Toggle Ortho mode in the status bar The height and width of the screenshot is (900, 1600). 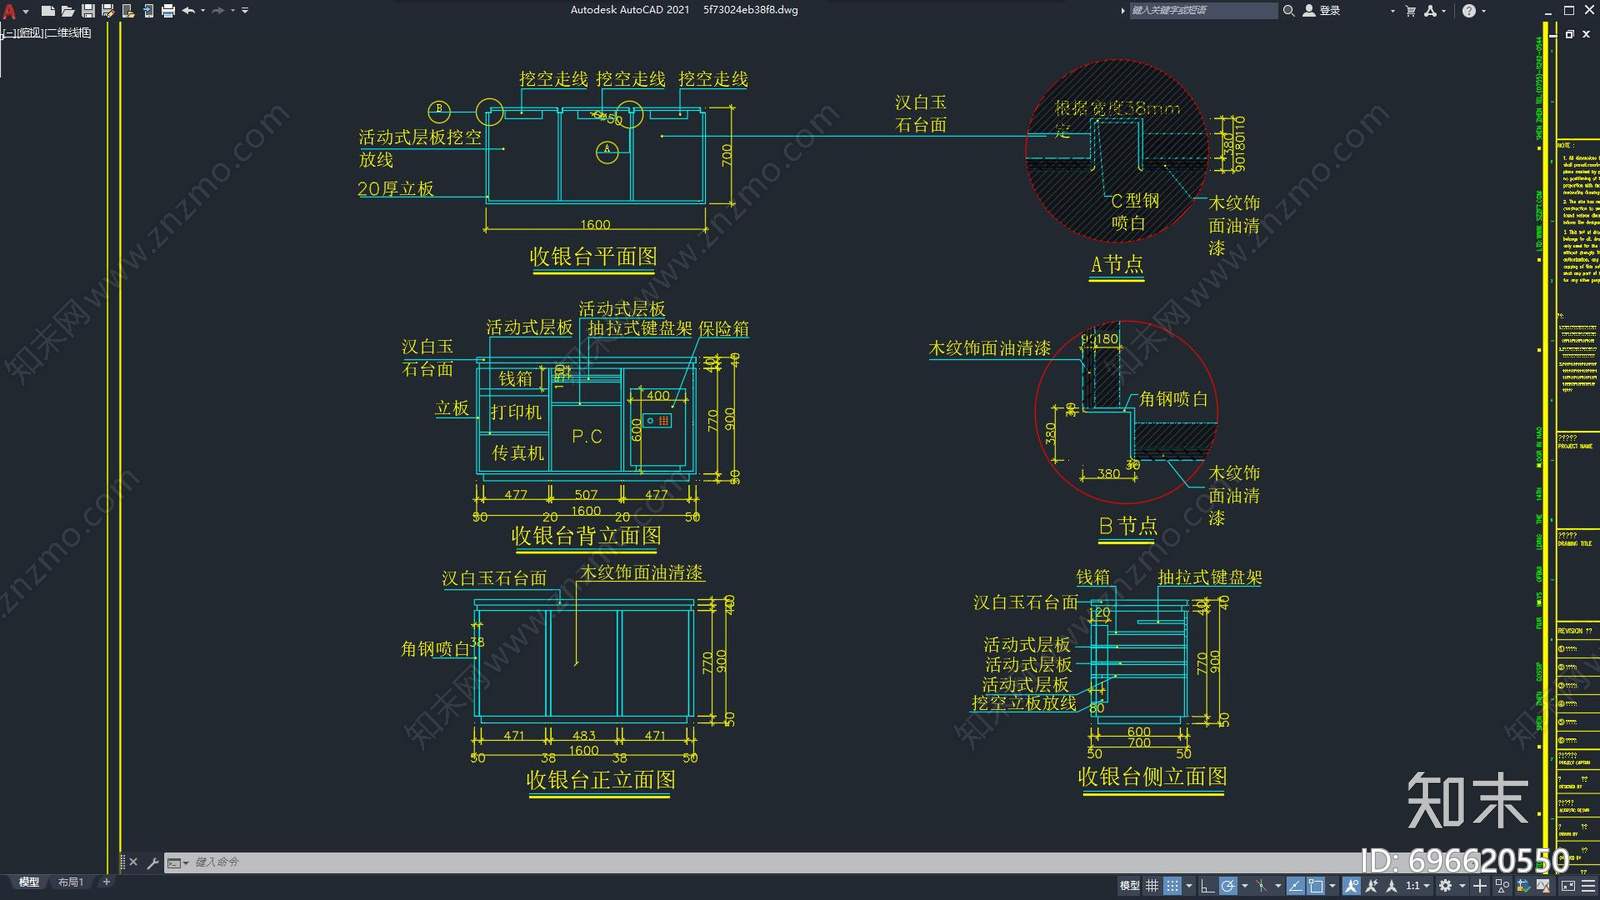[x=1207, y=886]
